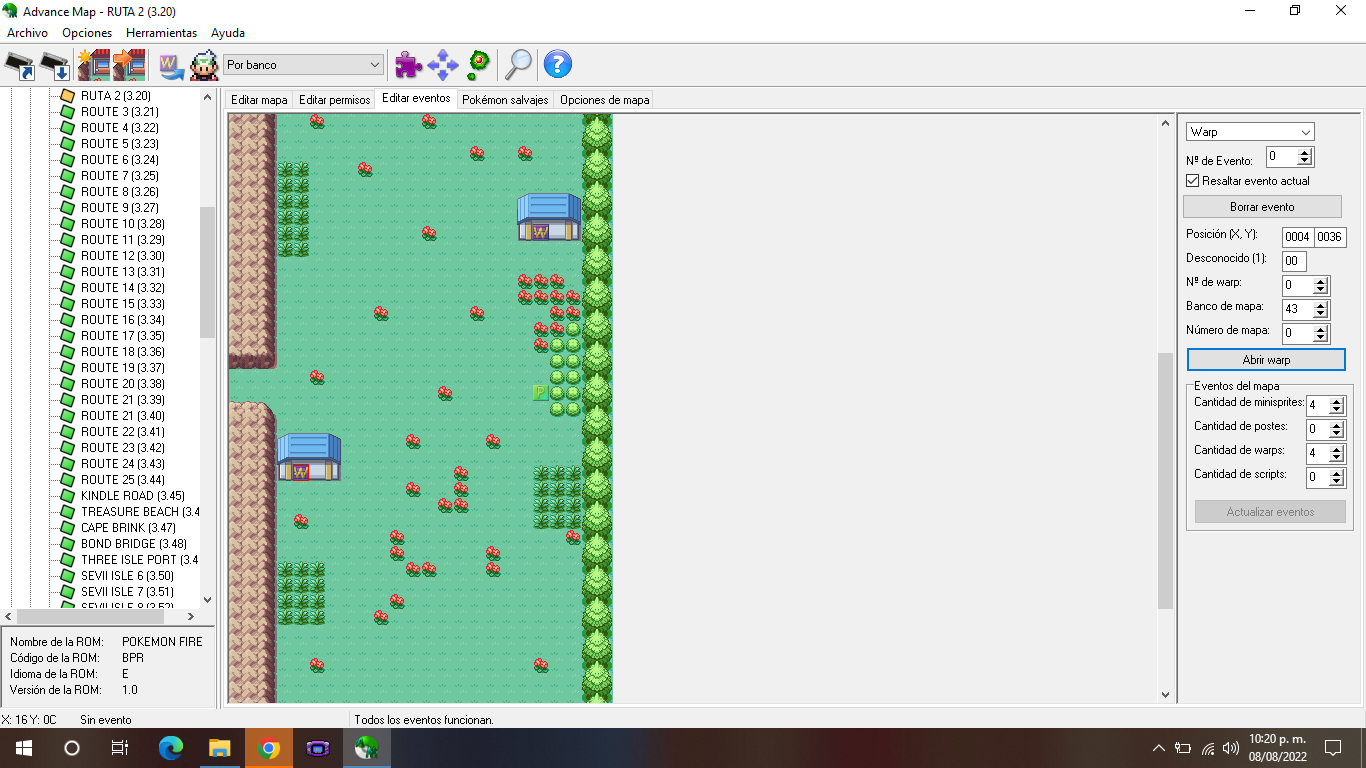Switch to the Pokémon salvajes tab
This screenshot has height=768, width=1366.
505,100
